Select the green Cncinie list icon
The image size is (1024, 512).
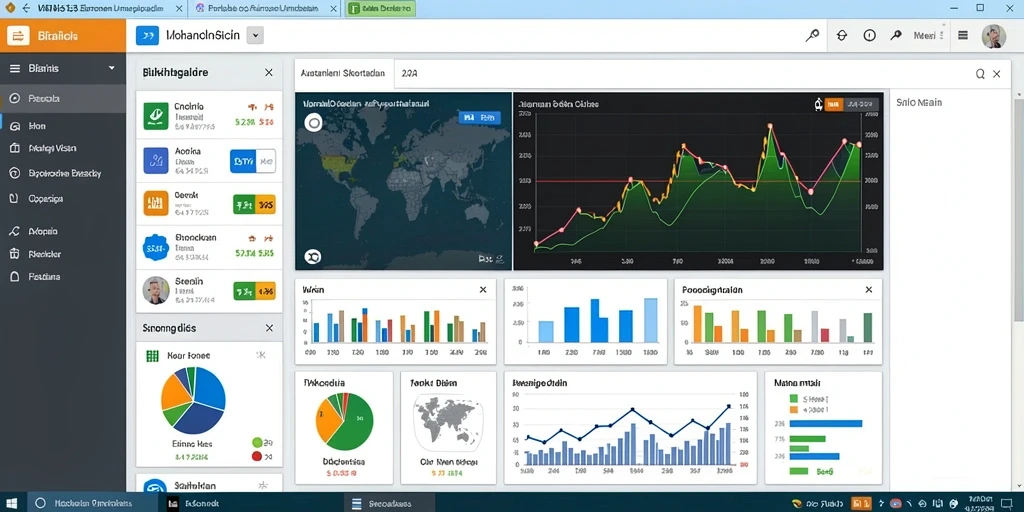tap(155, 116)
